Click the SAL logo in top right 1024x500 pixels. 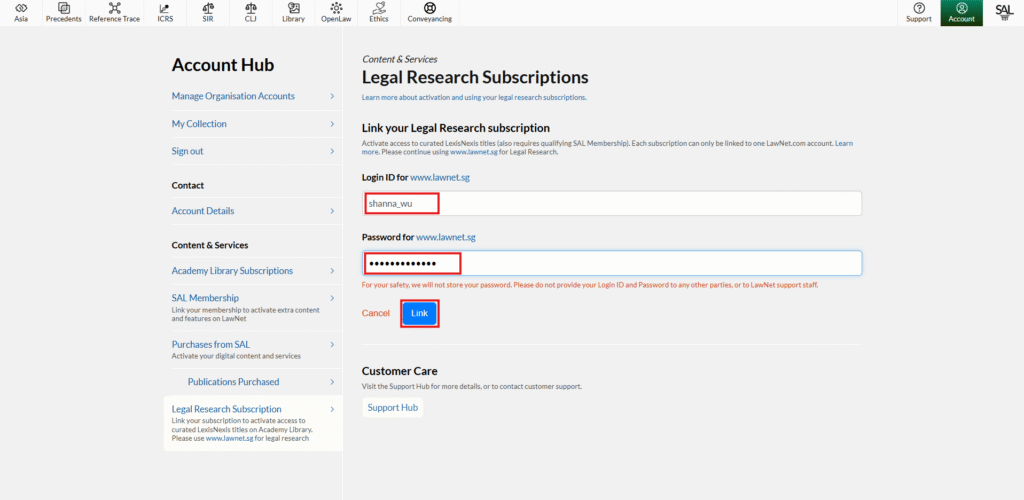[1004, 11]
